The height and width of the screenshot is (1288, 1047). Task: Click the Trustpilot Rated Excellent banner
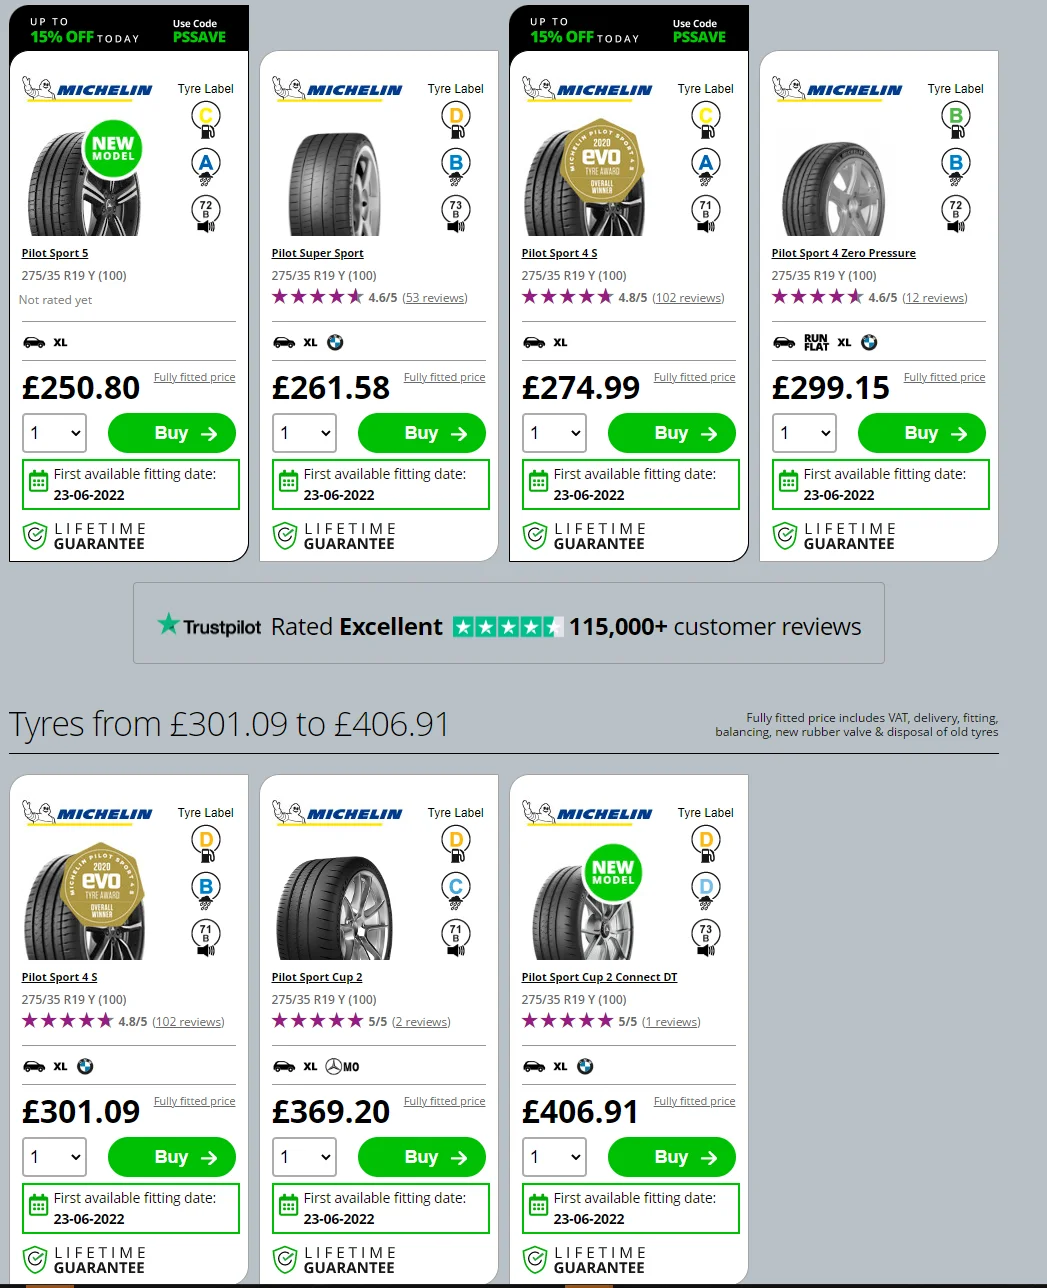coord(509,623)
